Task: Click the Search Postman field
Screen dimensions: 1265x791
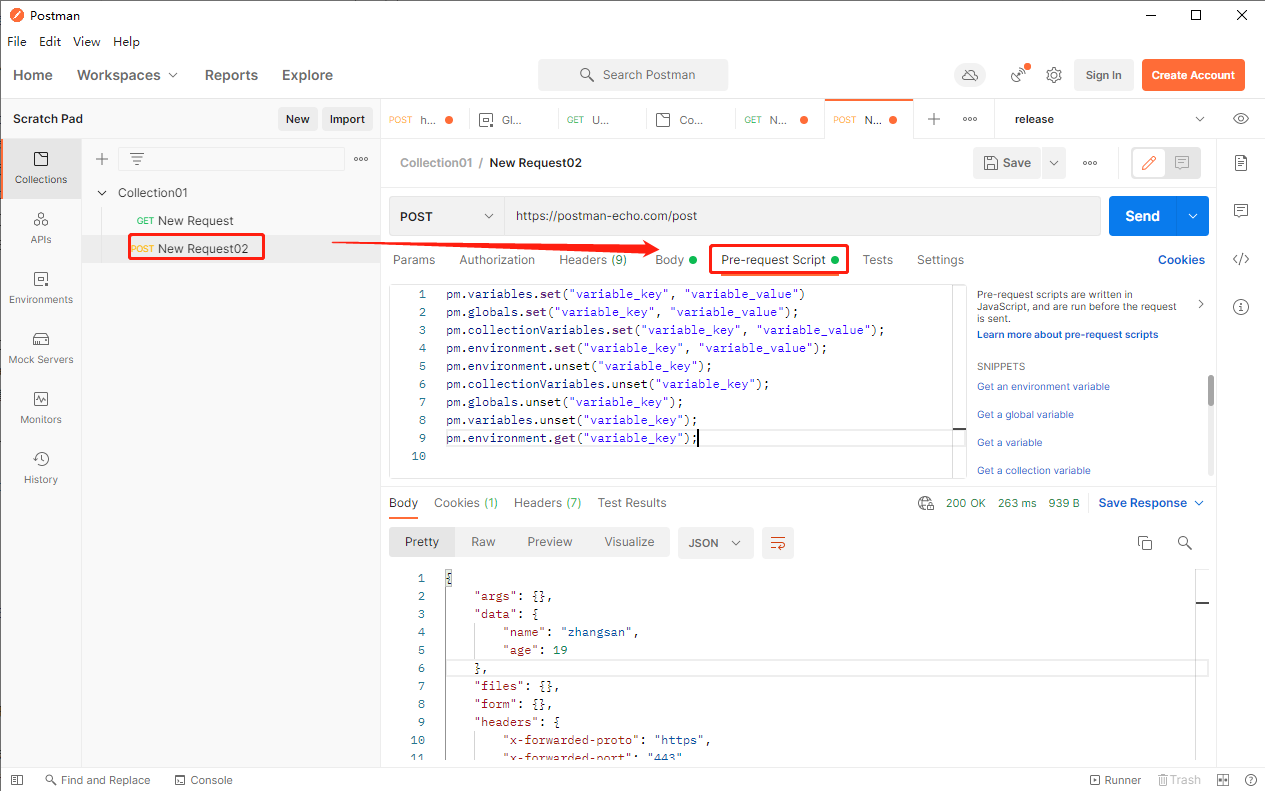Action: (x=633, y=75)
